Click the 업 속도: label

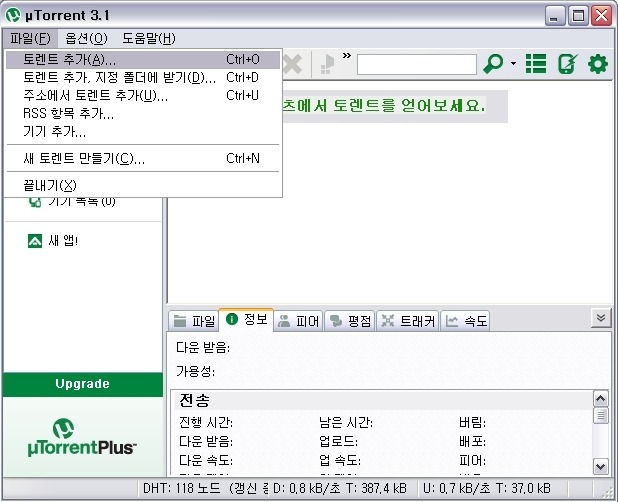coord(340,460)
